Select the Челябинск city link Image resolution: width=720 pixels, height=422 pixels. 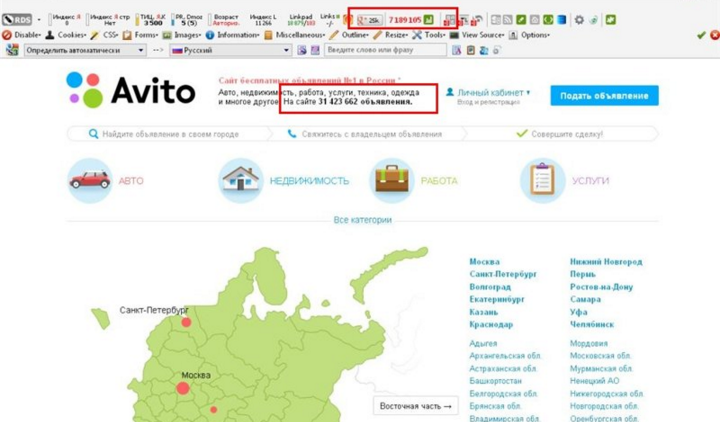(592, 324)
